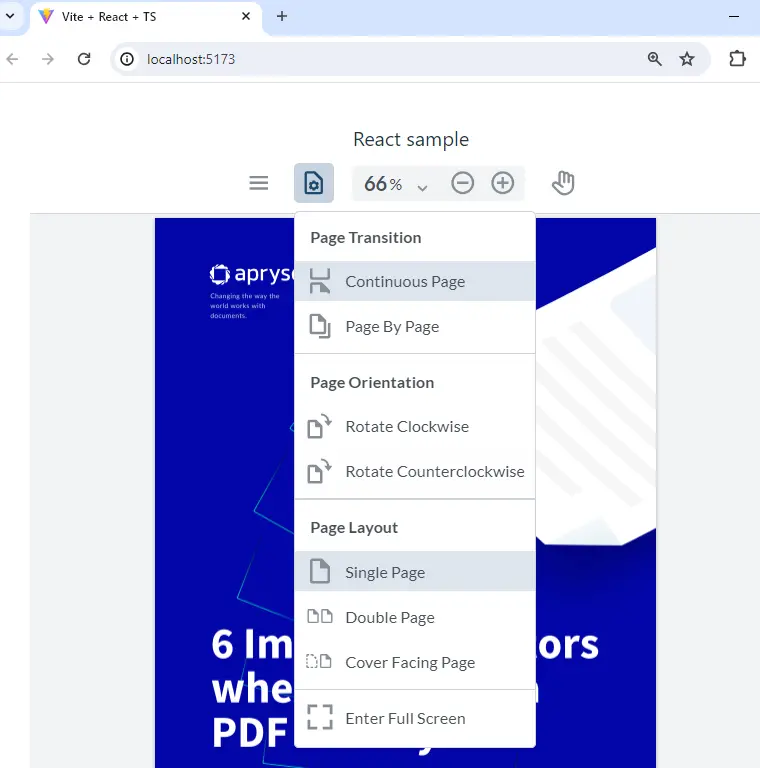Image resolution: width=760 pixels, height=768 pixels.
Task: Choose Rotate Clockwise
Action: click(x=415, y=426)
